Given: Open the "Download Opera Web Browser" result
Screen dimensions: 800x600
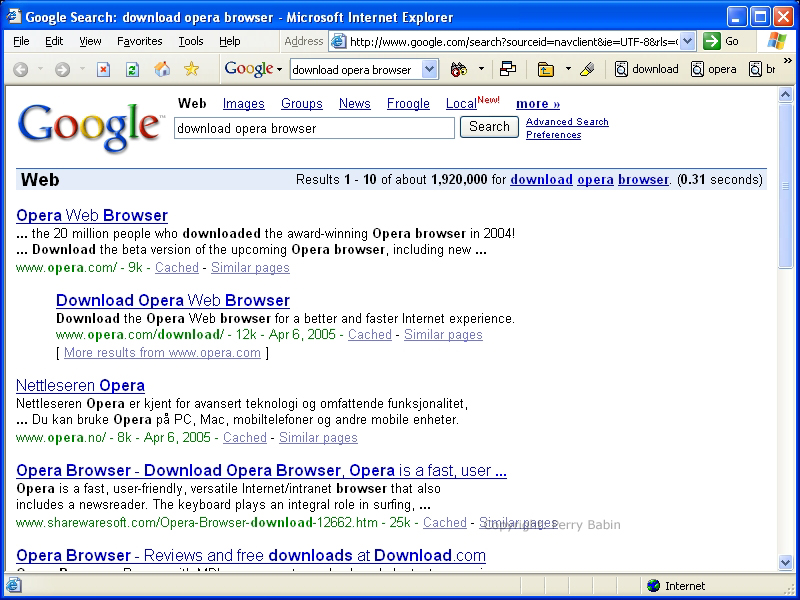Looking at the screenshot, I should pyautogui.click(x=173, y=300).
